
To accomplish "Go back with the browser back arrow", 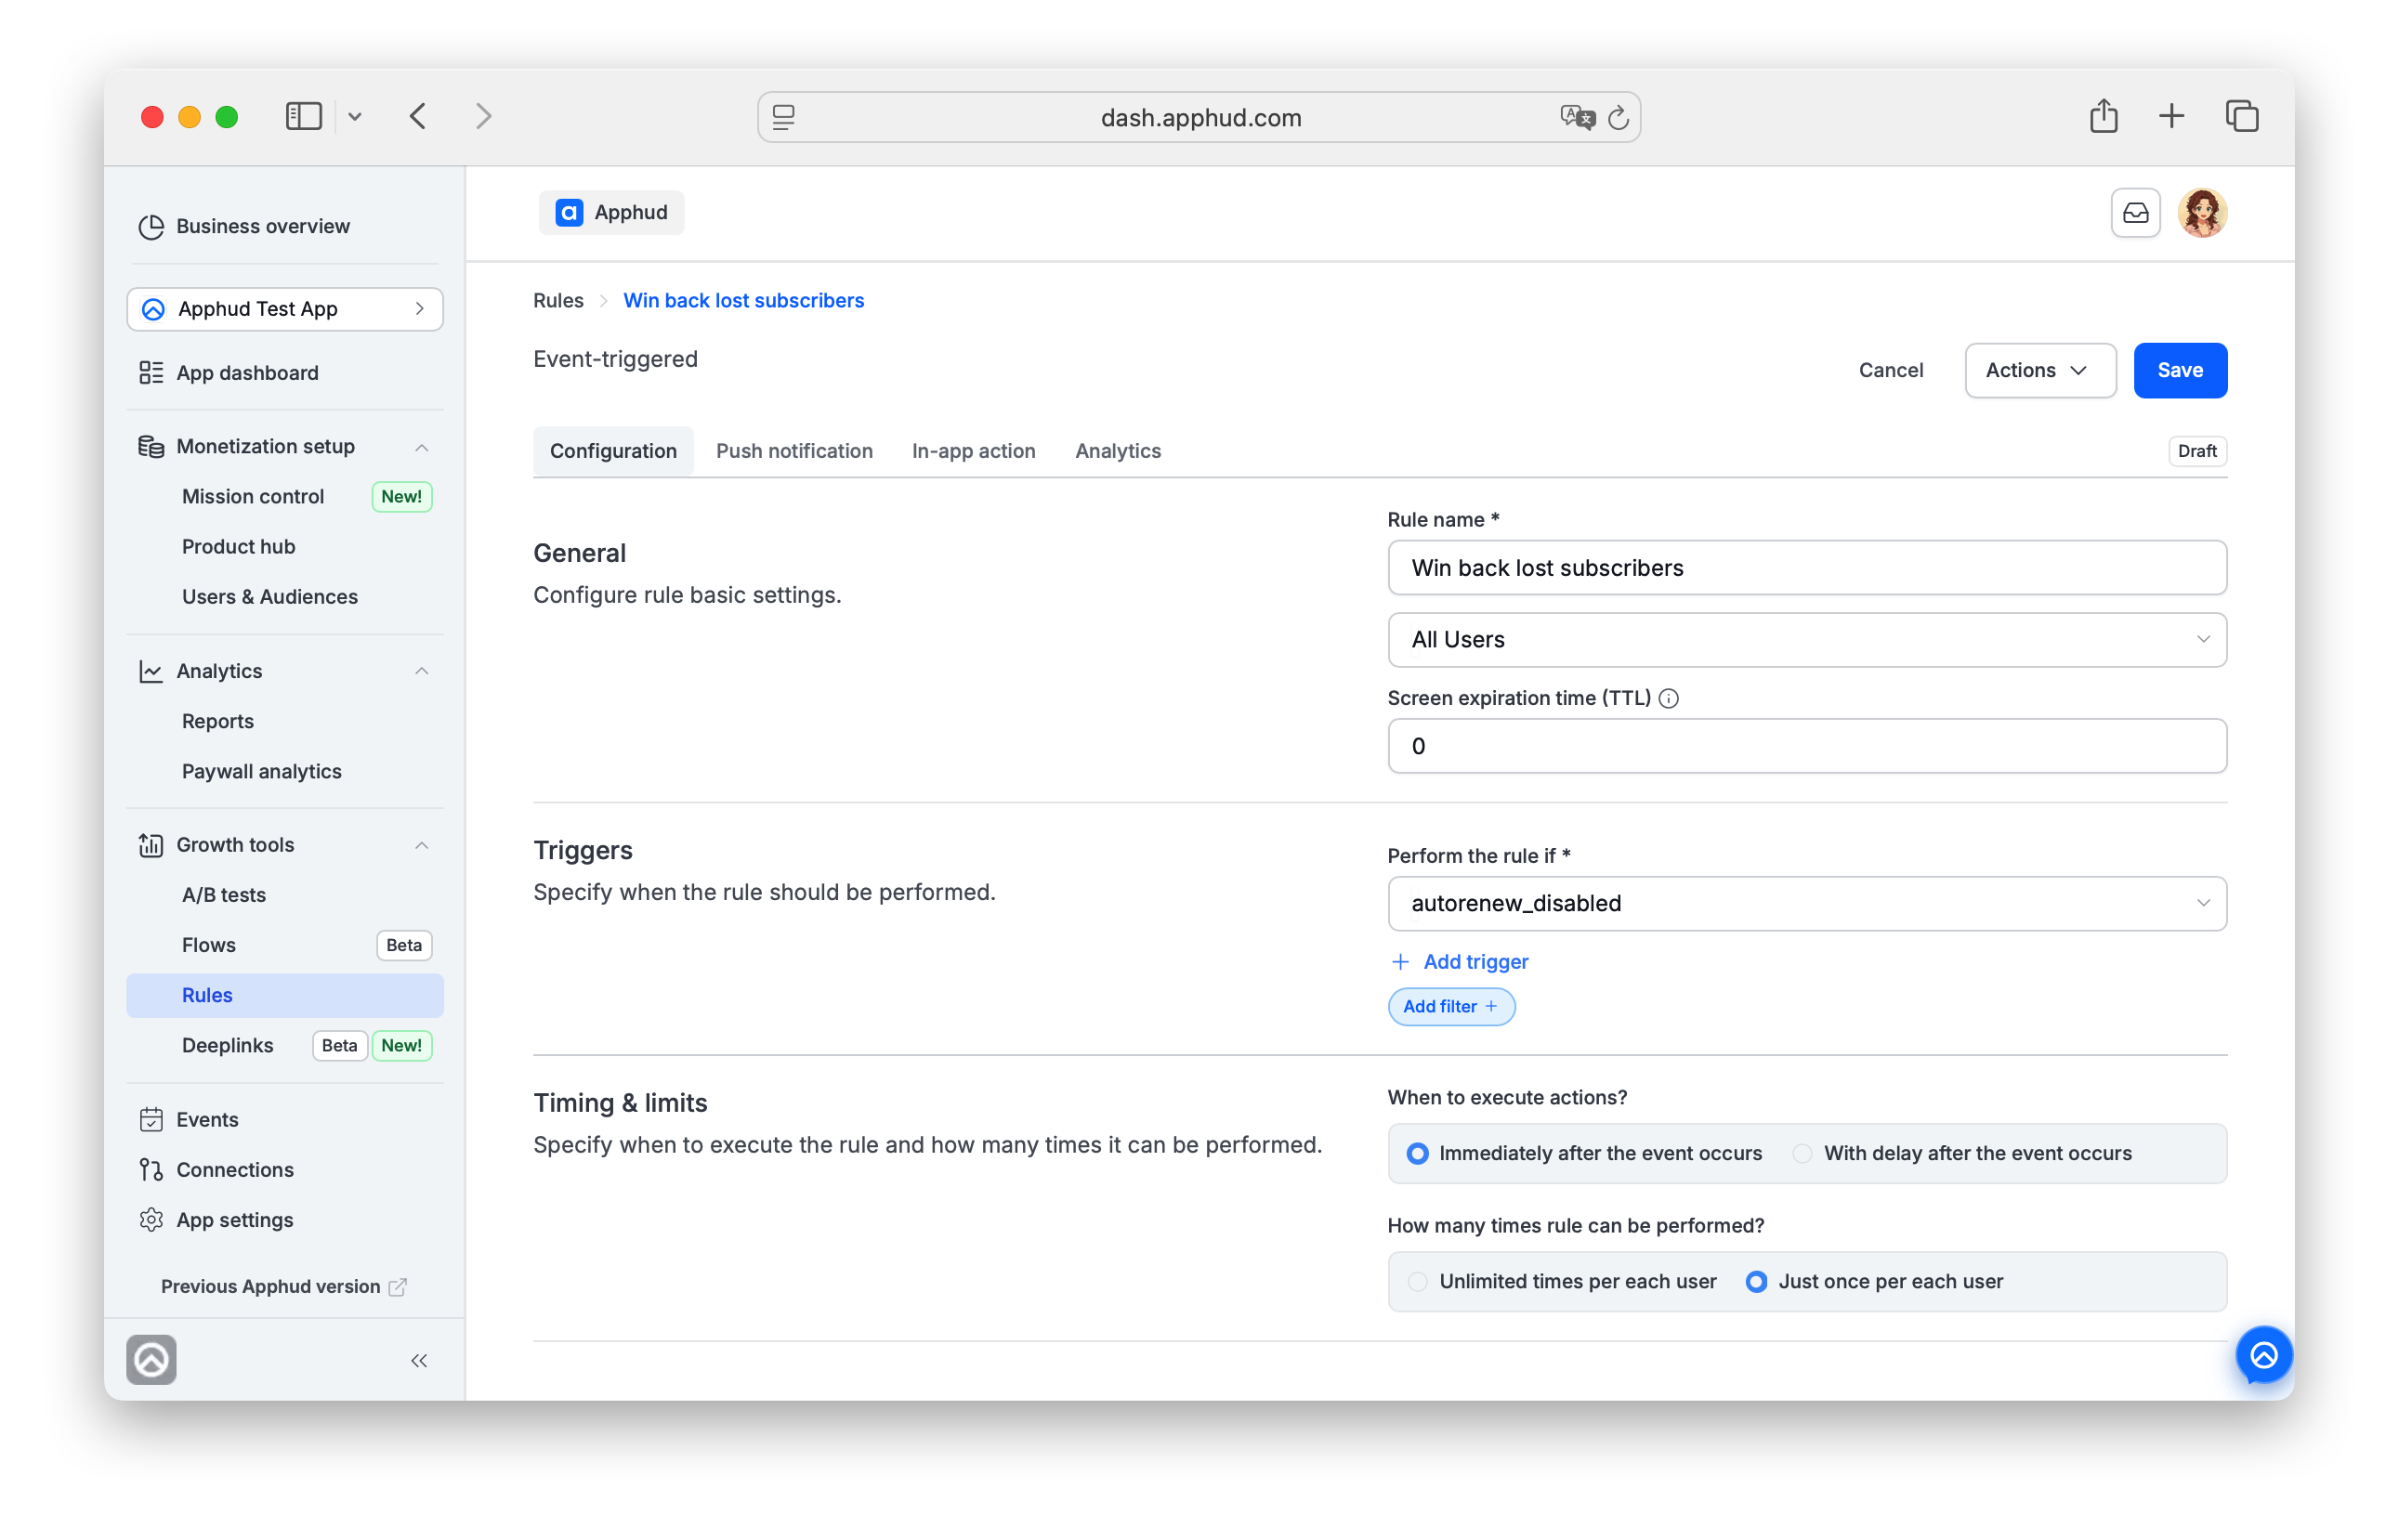I will tap(418, 117).
